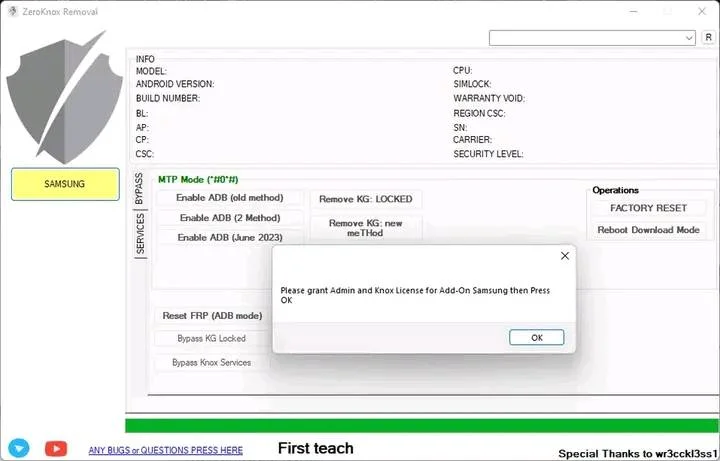Screen dimensions: 720x461
Task: Select the SAMSUNG brand button
Action: click(65, 184)
